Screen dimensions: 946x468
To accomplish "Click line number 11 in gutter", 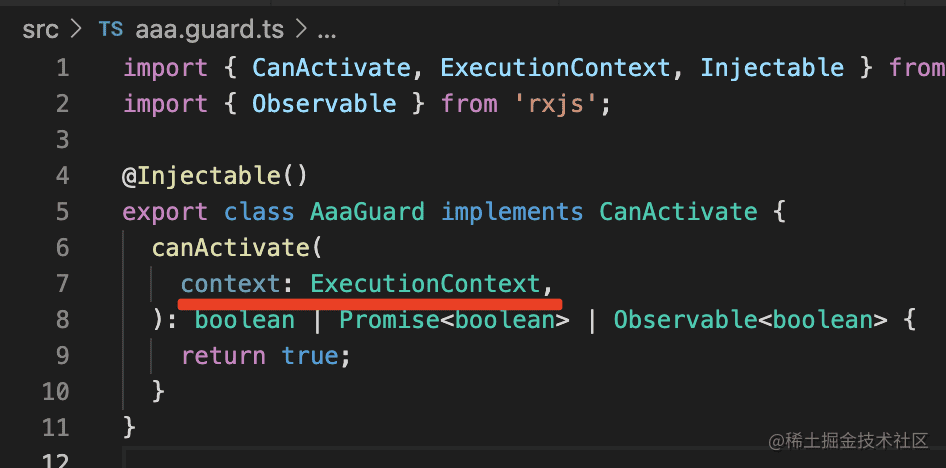I will pos(56,428).
